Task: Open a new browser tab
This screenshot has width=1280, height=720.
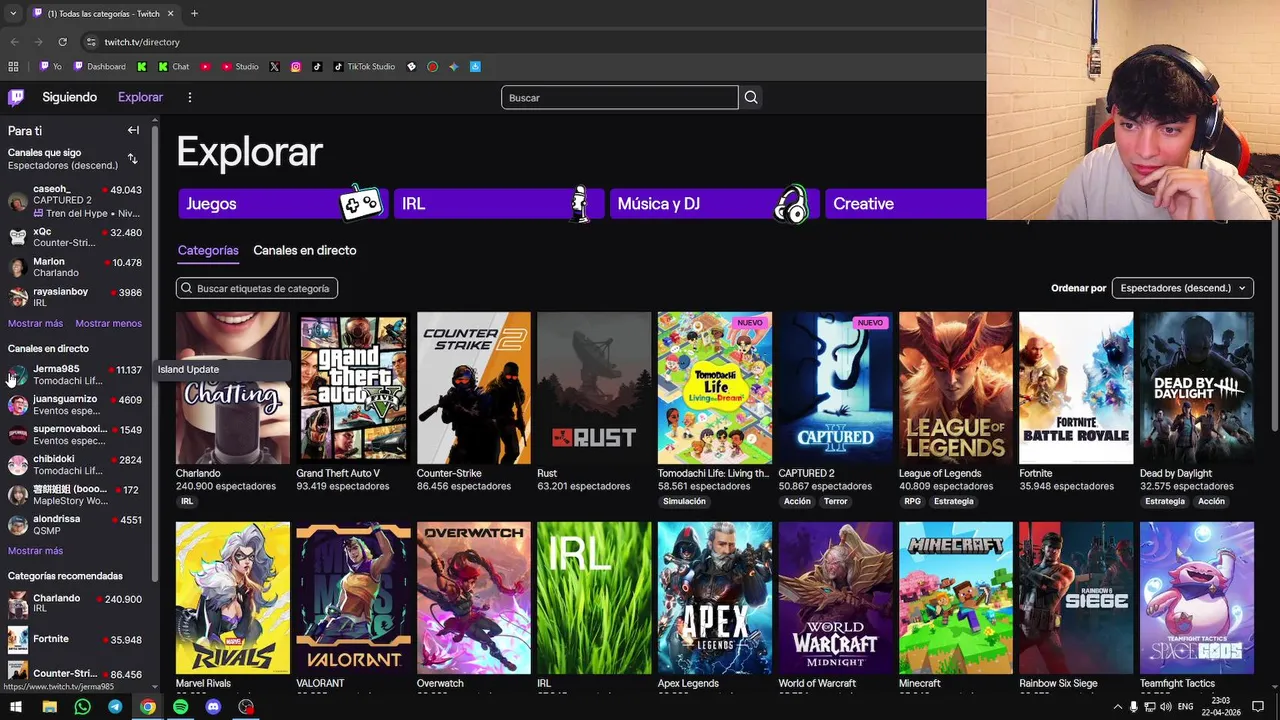Action: coord(194,13)
